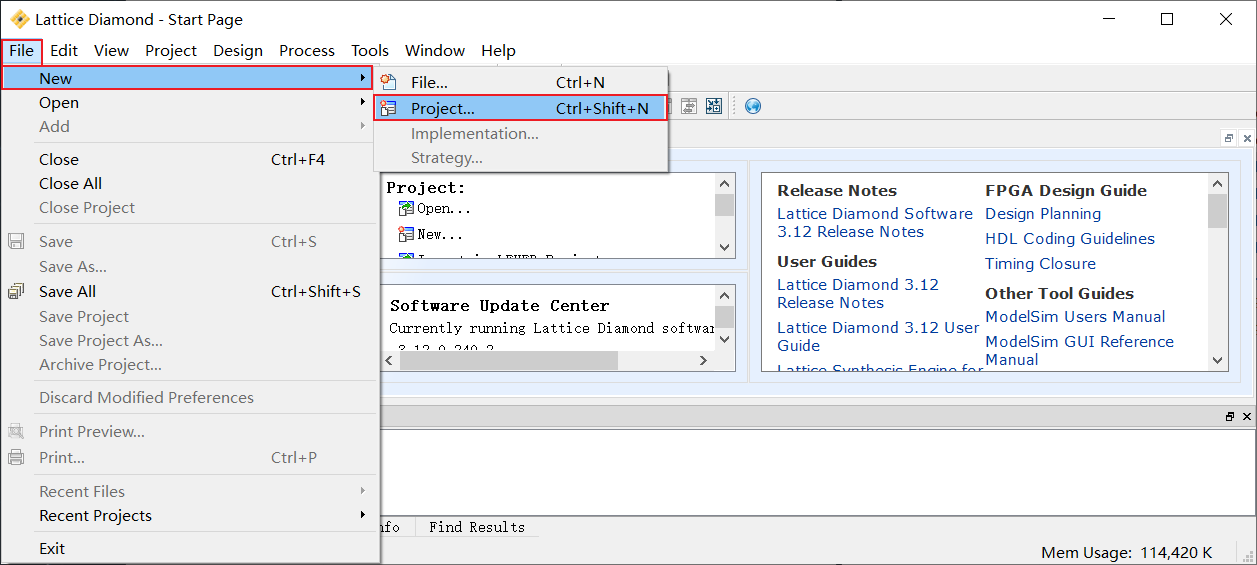Screen dimensions: 1257x565
Task: Click the new Project icon in submenu
Action: click(x=389, y=108)
